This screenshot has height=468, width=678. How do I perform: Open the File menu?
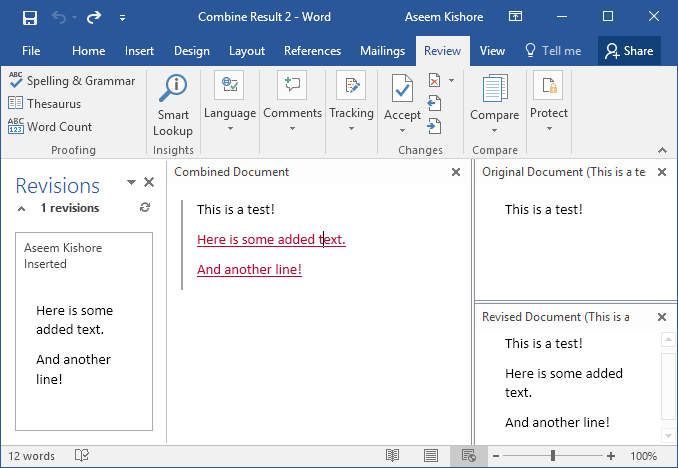pyautogui.click(x=31, y=51)
